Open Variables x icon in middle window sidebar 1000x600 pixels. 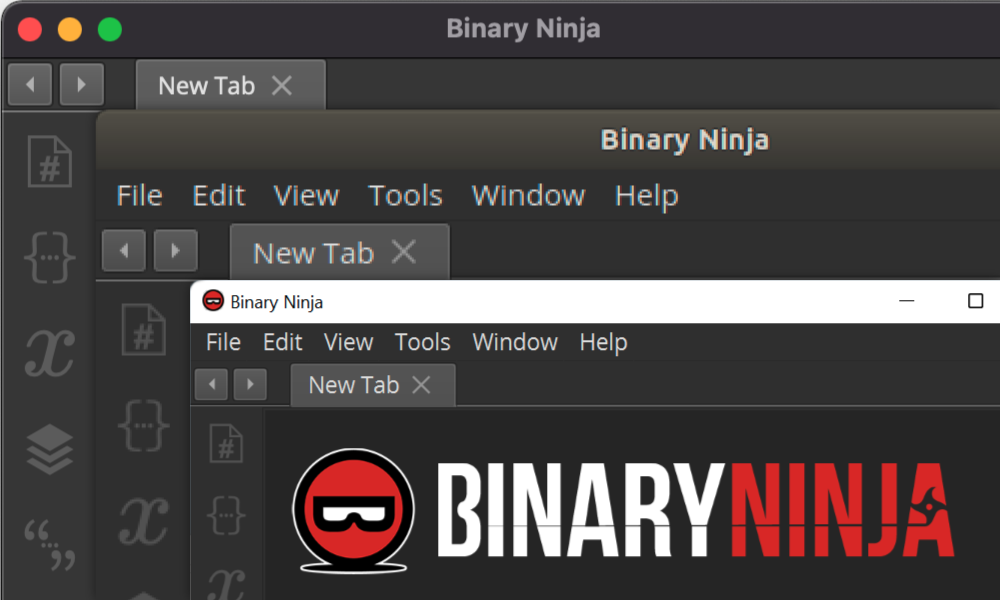pyautogui.click(x=143, y=521)
